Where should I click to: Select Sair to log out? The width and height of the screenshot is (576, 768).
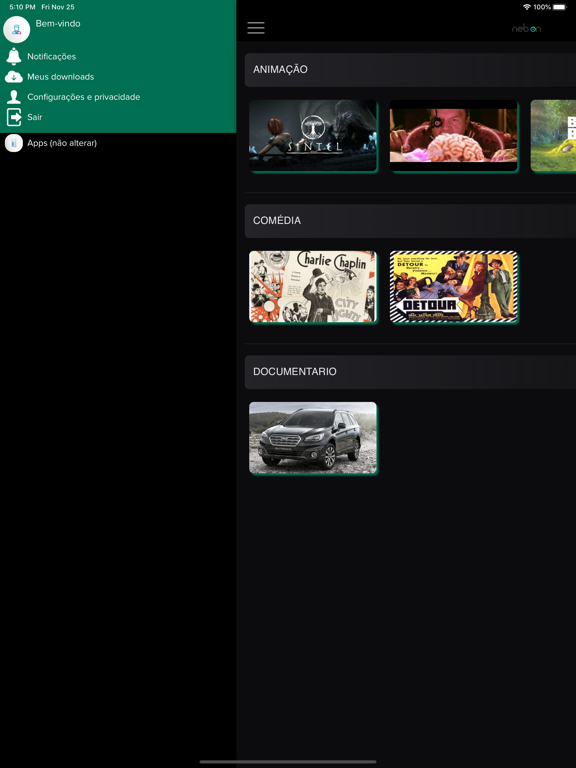tap(35, 117)
